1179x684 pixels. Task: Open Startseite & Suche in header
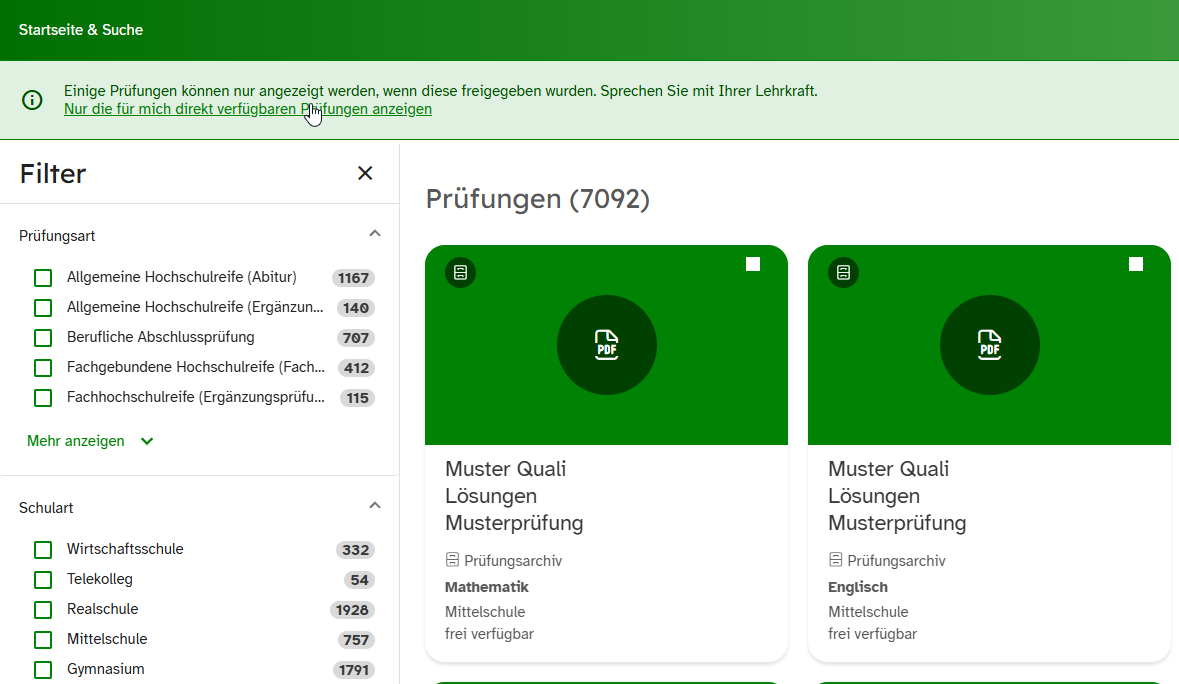(x=81, y=30)
